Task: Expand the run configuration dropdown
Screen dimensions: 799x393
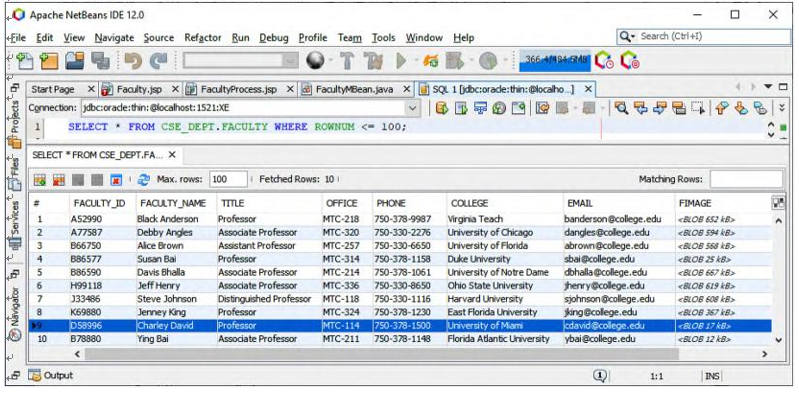Action: 291,61
